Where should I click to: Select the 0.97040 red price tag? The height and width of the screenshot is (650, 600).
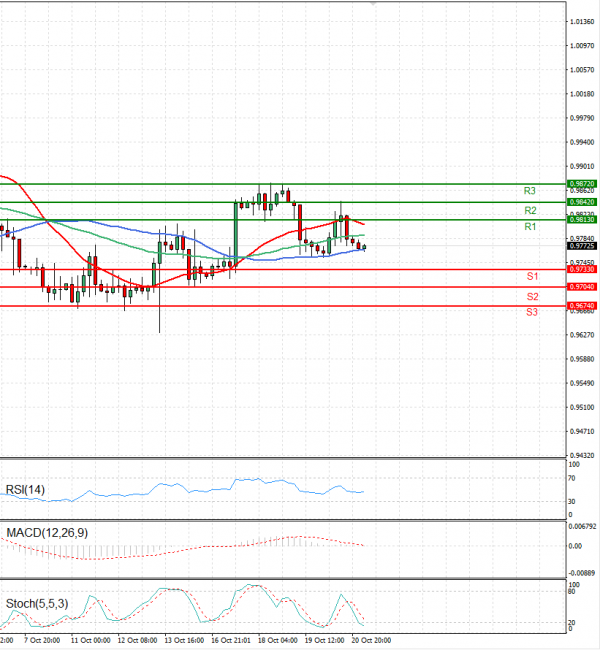pyautogui.click(x=582, y=287)
